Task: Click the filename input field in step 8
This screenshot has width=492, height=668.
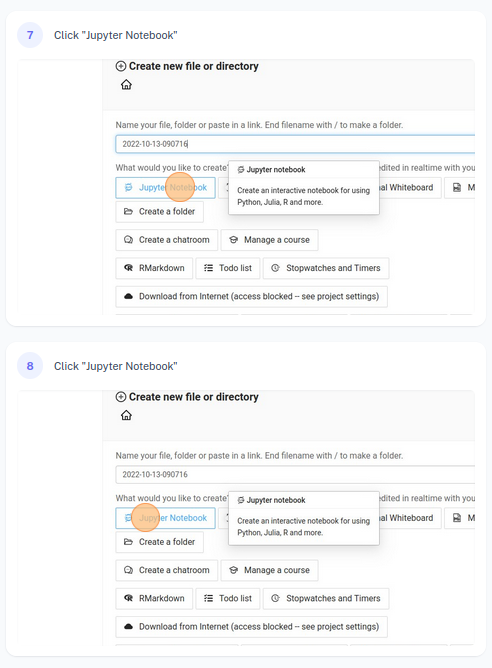Action: [295, 475]
